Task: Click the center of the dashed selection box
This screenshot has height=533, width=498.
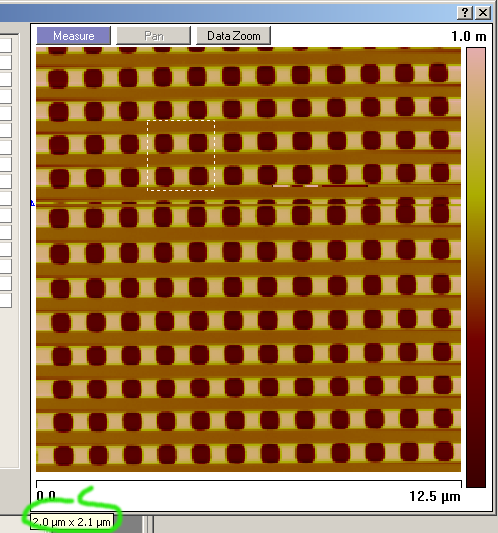Action: tap(181, 155)
